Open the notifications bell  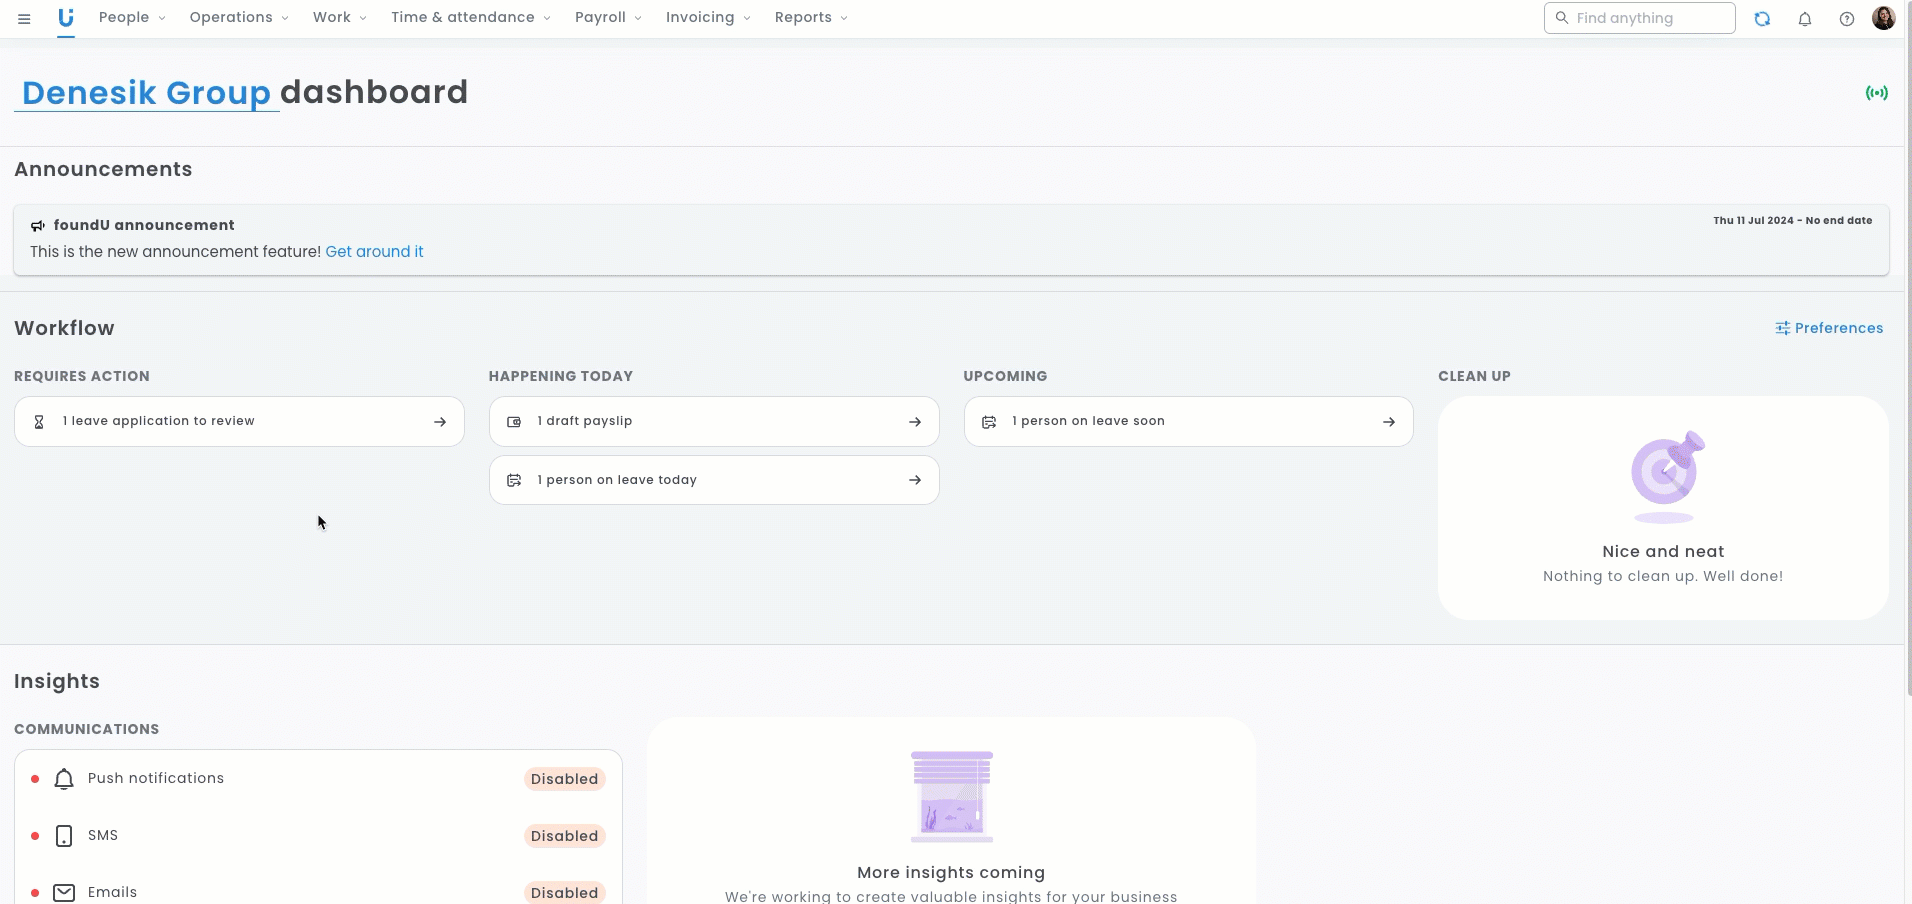click(1805, 19)
